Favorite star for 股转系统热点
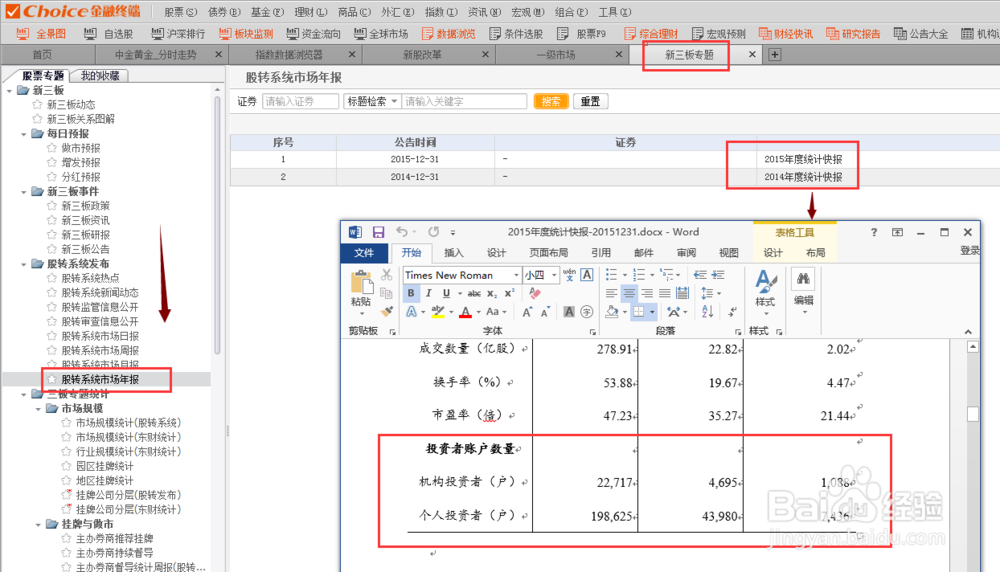1000x572 pixels. tap(52, 277)
